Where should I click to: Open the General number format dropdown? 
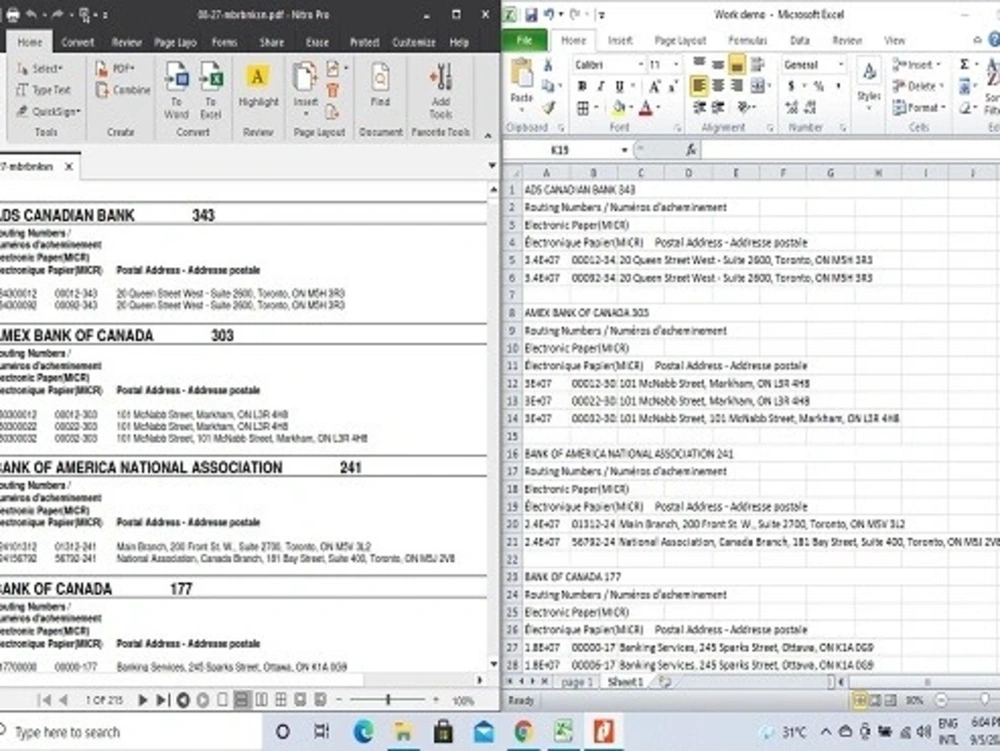tap(842, 64)
